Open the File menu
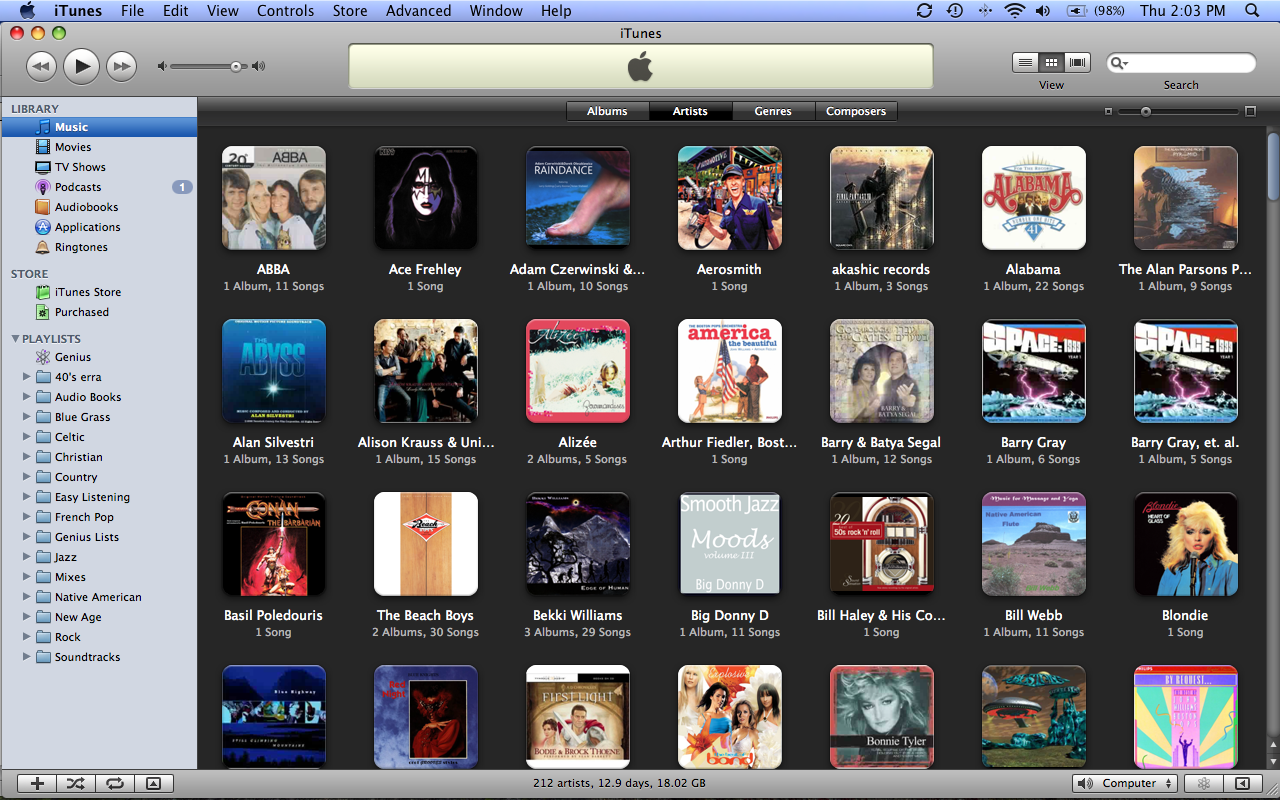1280x800 pixels. 132,11
